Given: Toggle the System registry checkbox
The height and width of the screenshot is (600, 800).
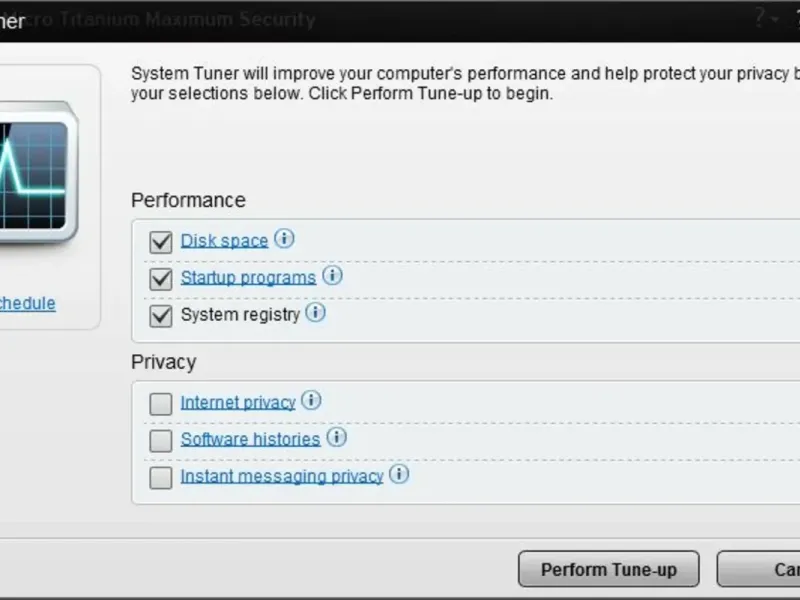Looking at the screenshot, I should 161,315.
